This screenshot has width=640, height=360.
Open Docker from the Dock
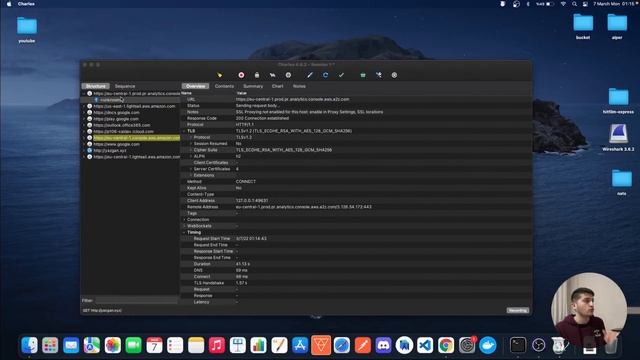point(487,345)
